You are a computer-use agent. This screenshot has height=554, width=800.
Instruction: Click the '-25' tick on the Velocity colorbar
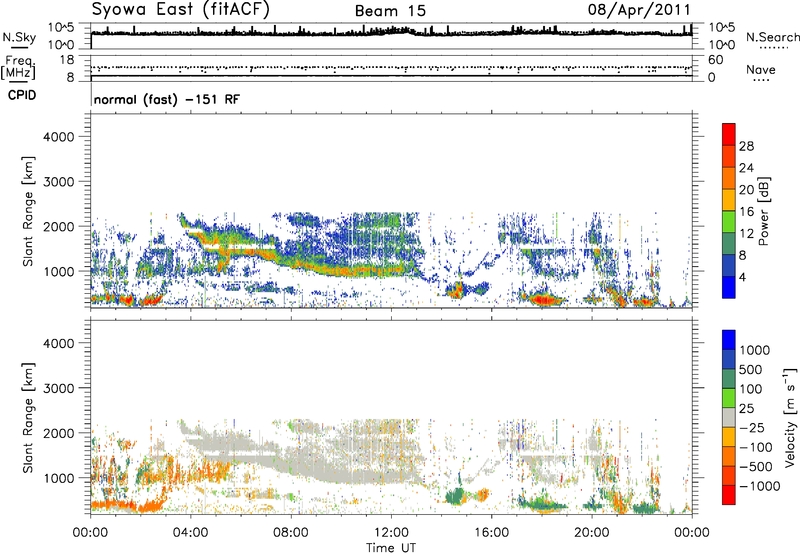point(752,427)
